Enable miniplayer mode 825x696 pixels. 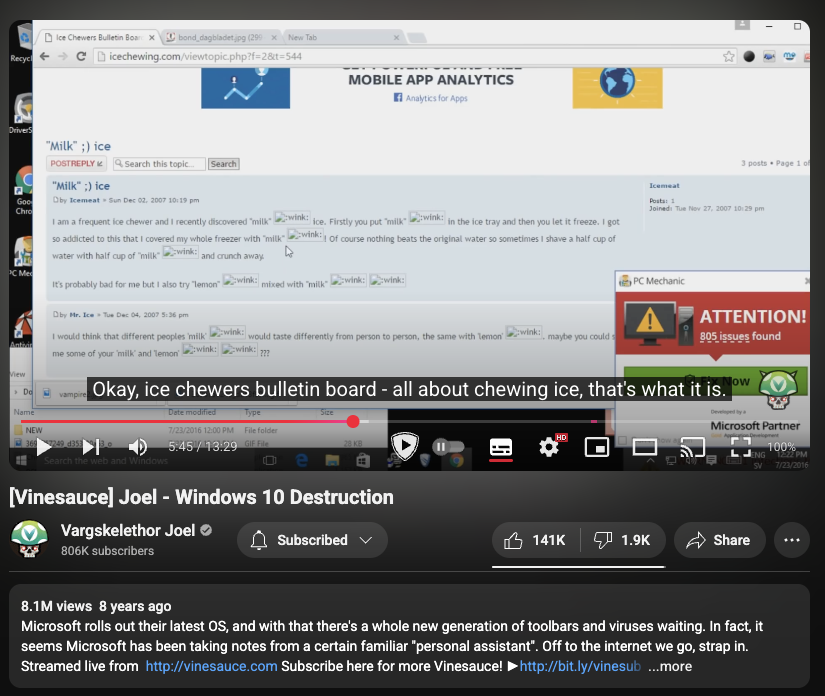(597, 447)
